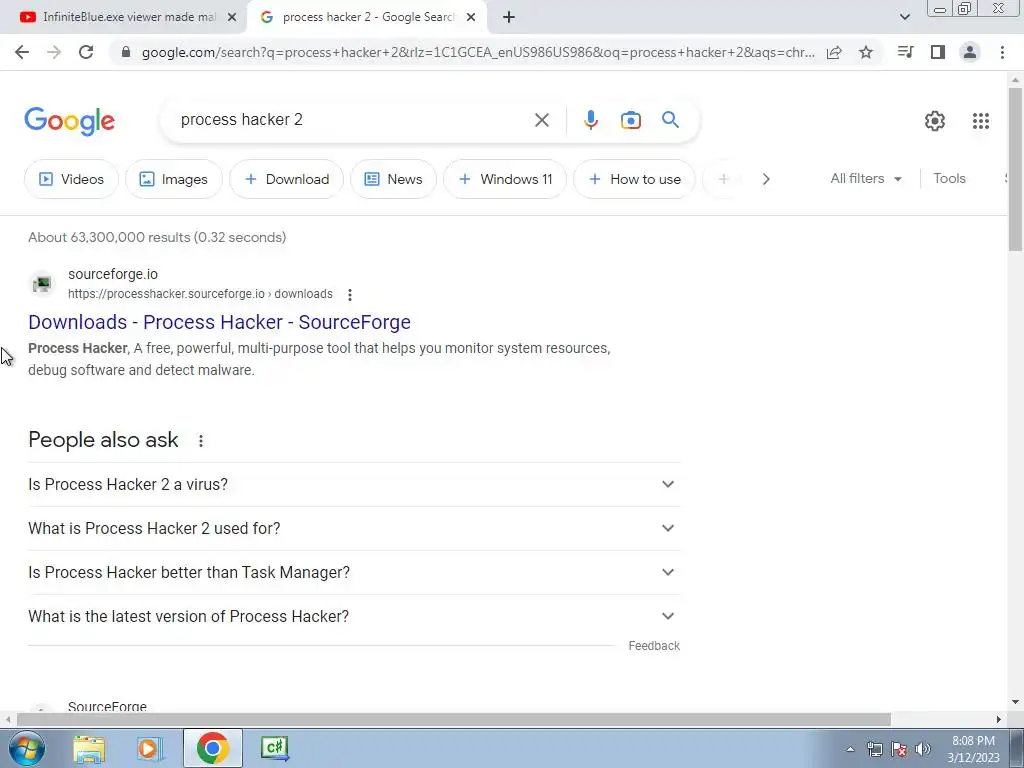1024x768 pixels.
Task: Expand Is Process Hacker better than Task Manager?
Action: coord(354,572)
